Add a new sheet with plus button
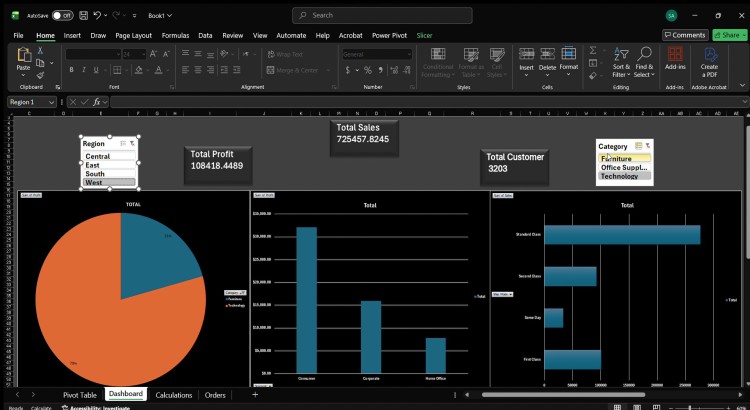Screen dimensions: 750x410 coord(255,394)
